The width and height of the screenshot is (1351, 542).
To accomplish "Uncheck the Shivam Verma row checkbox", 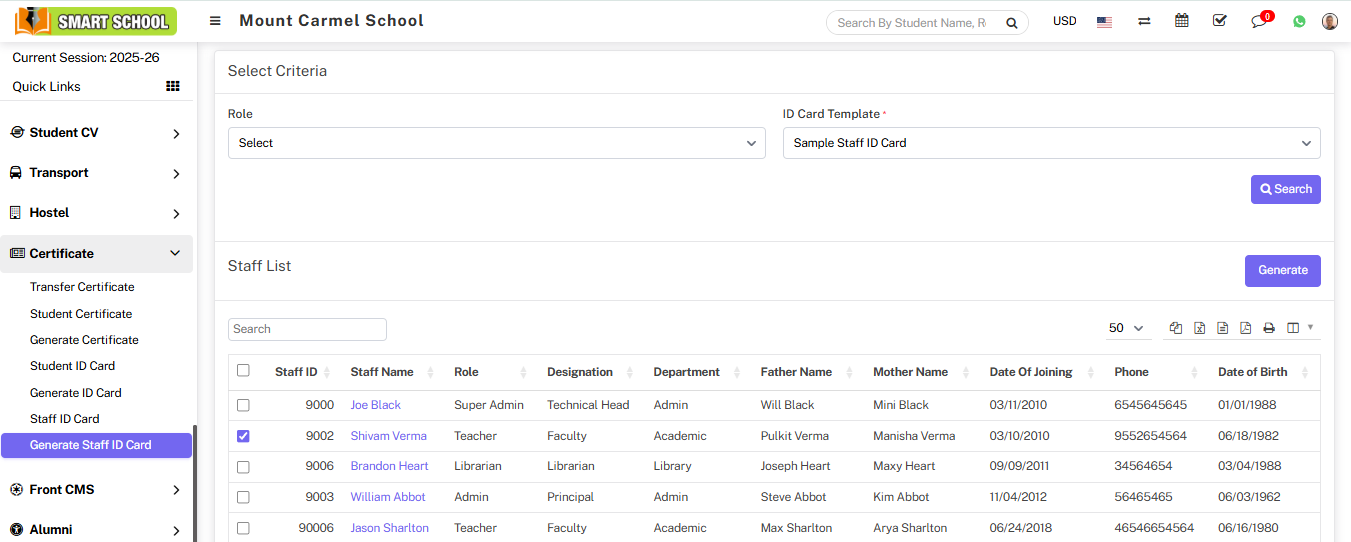I will coord(243,436).
